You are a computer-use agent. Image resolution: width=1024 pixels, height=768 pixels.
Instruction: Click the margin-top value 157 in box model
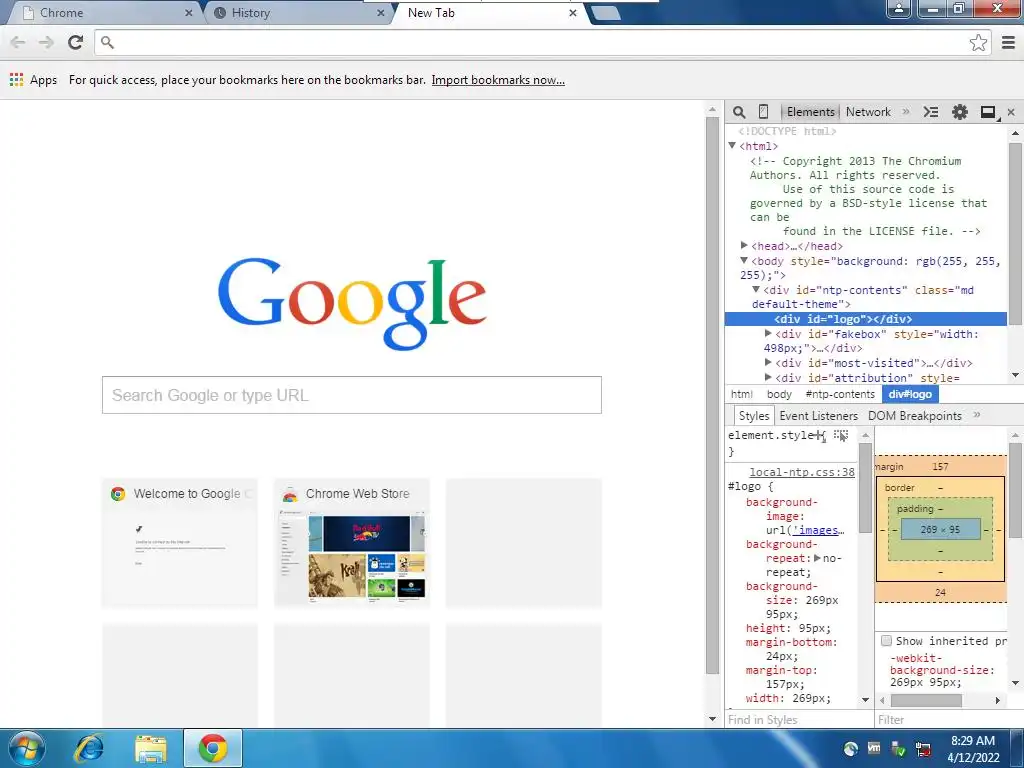tap(940, 466)
